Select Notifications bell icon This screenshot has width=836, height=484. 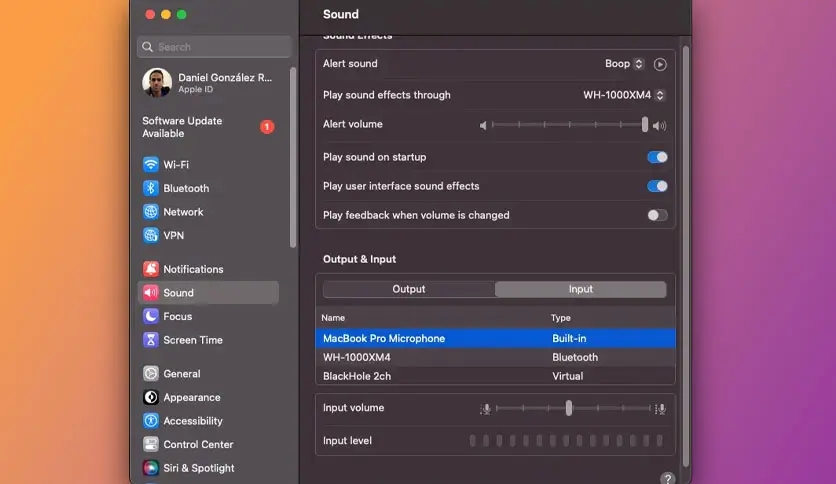coord(151,269)
